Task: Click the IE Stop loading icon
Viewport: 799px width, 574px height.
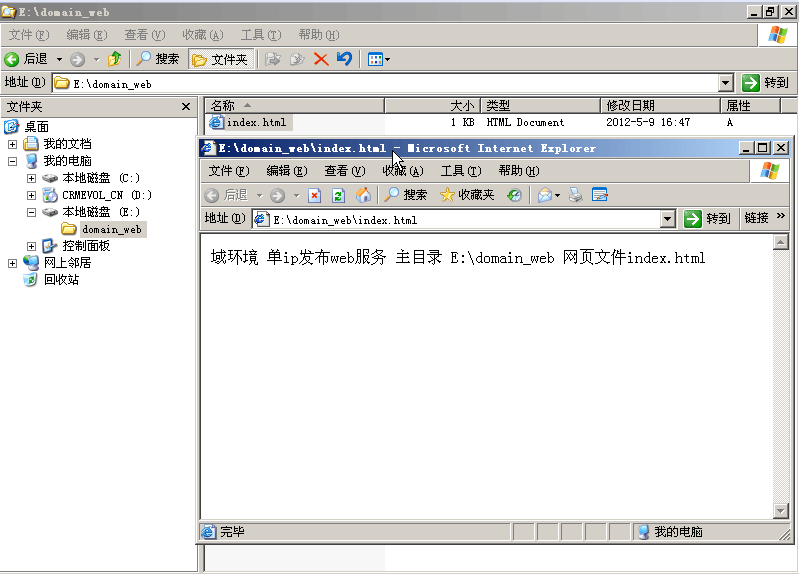Action: (x=314, y=195)
